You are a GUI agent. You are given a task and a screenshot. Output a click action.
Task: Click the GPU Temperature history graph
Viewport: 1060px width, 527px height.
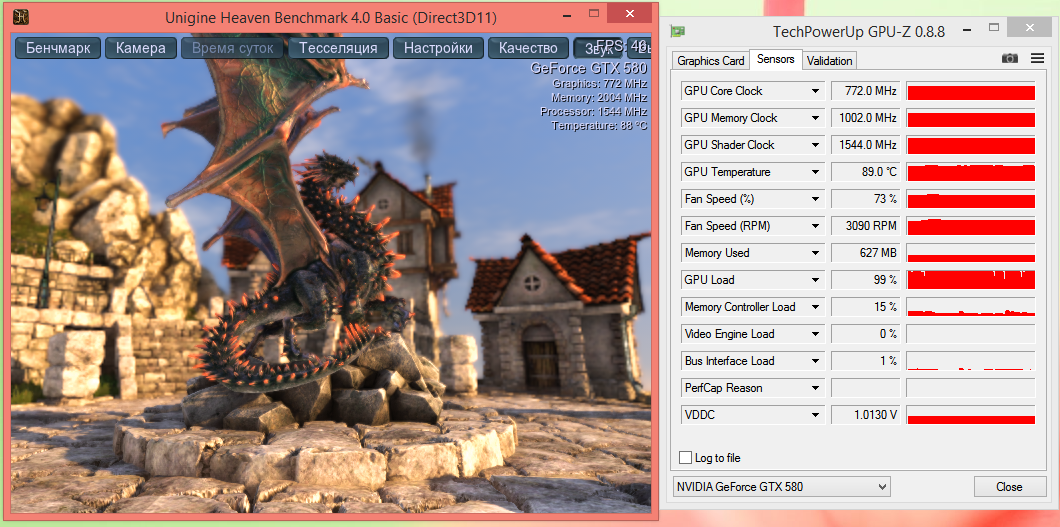pos(971,172)
